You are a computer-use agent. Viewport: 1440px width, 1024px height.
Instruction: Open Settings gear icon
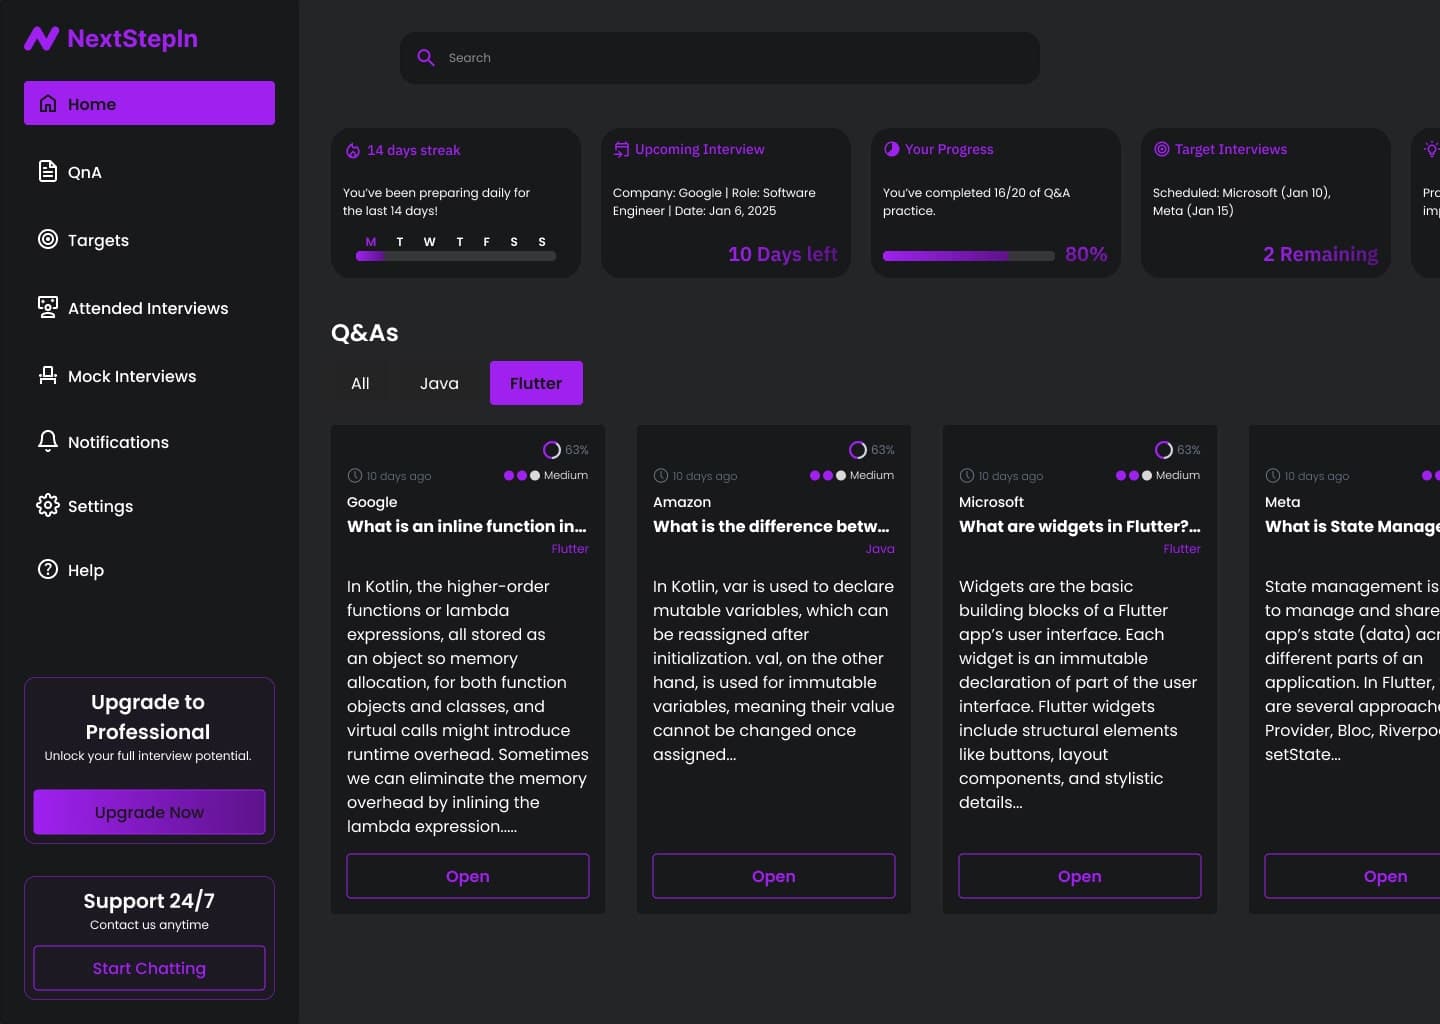pos(47,505)
